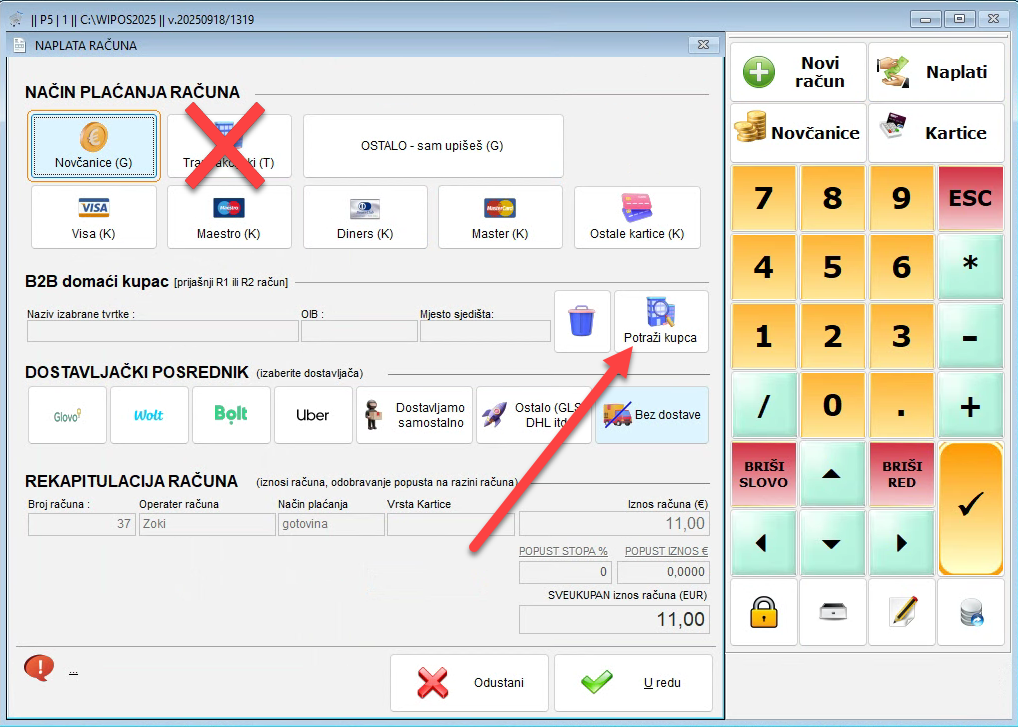This screenshot has height=727, width=1018.
Task: Select Master (K) card payment
Action: tap(499, 217)
